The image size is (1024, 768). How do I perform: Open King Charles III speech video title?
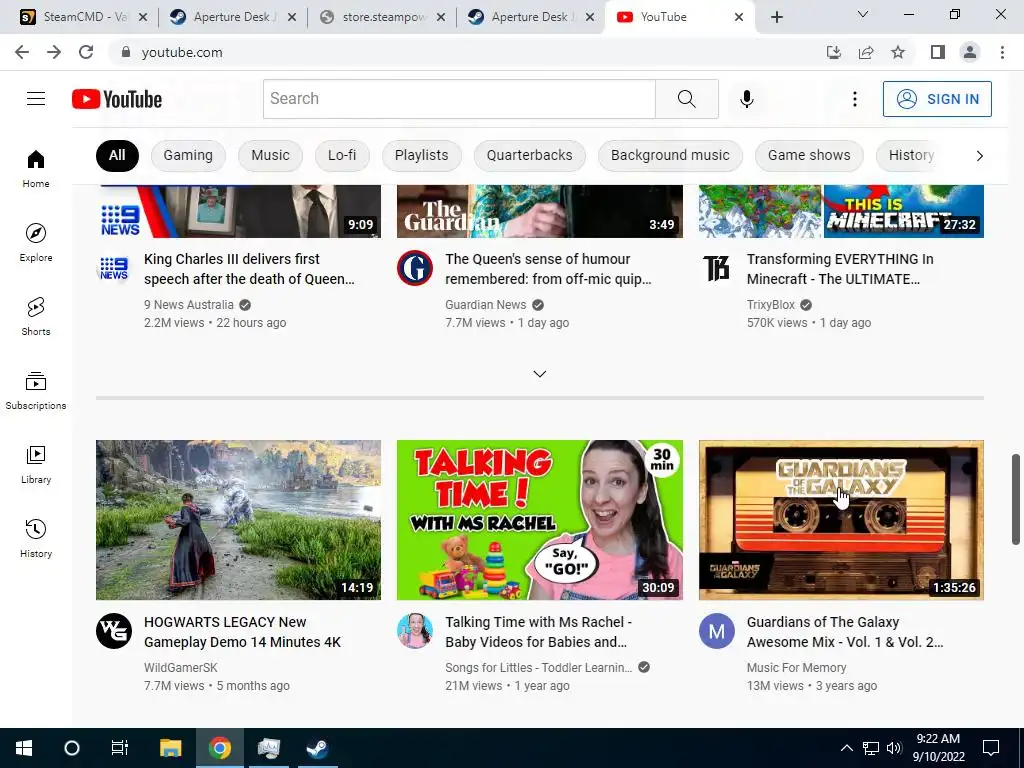[249, 269]
